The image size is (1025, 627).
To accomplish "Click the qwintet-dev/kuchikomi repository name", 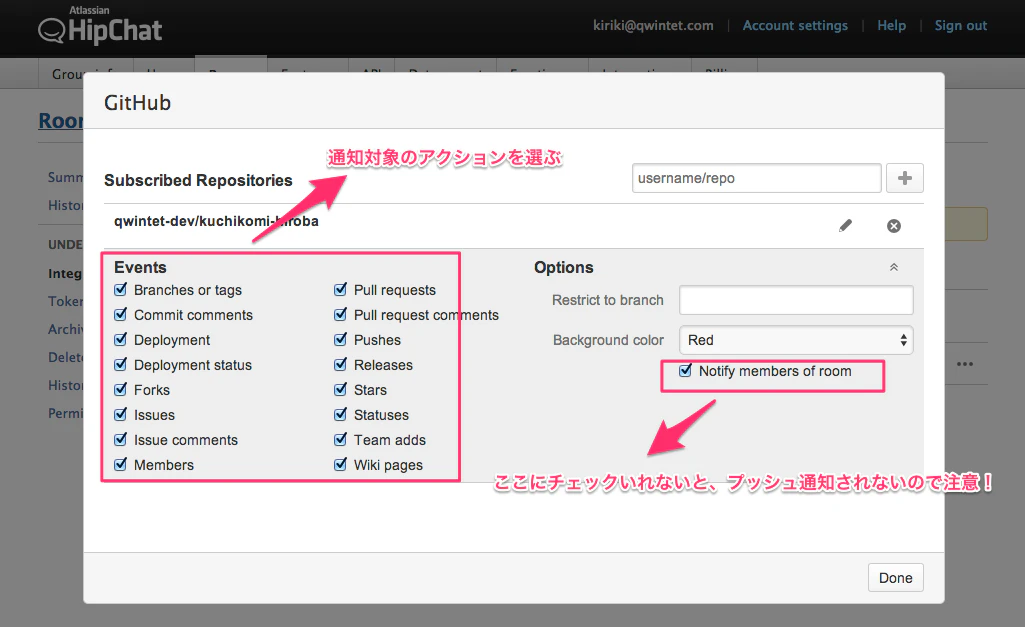I will (216, 221).
